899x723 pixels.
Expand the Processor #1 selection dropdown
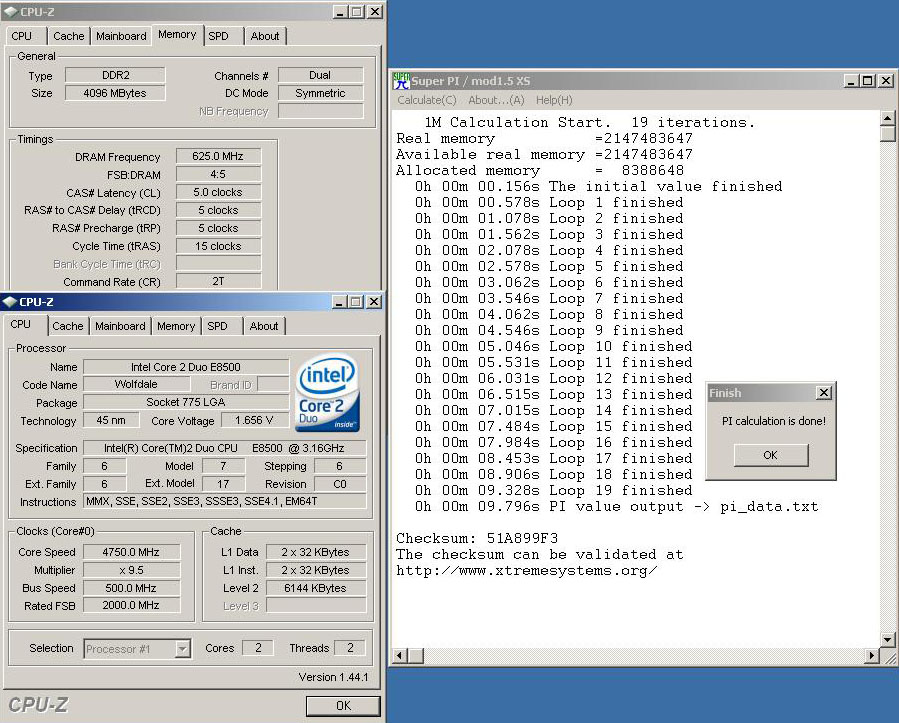182,649
